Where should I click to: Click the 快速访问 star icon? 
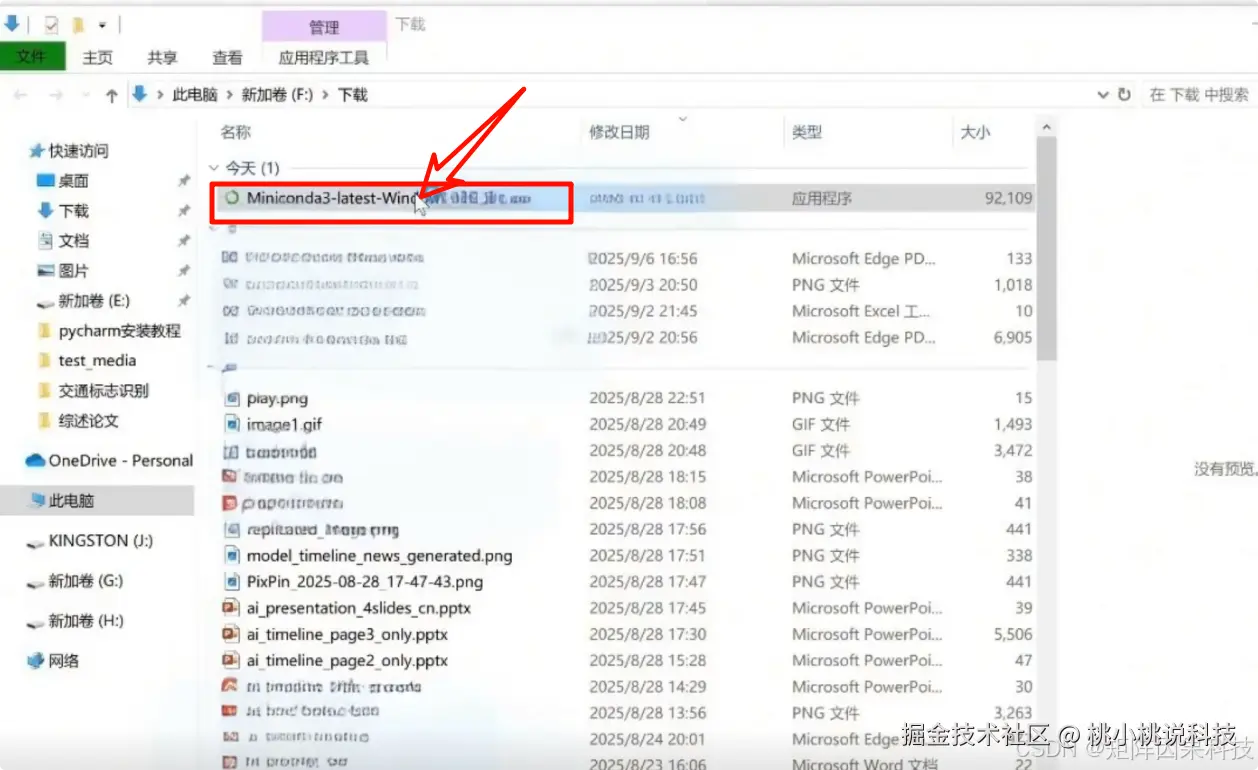37,150
